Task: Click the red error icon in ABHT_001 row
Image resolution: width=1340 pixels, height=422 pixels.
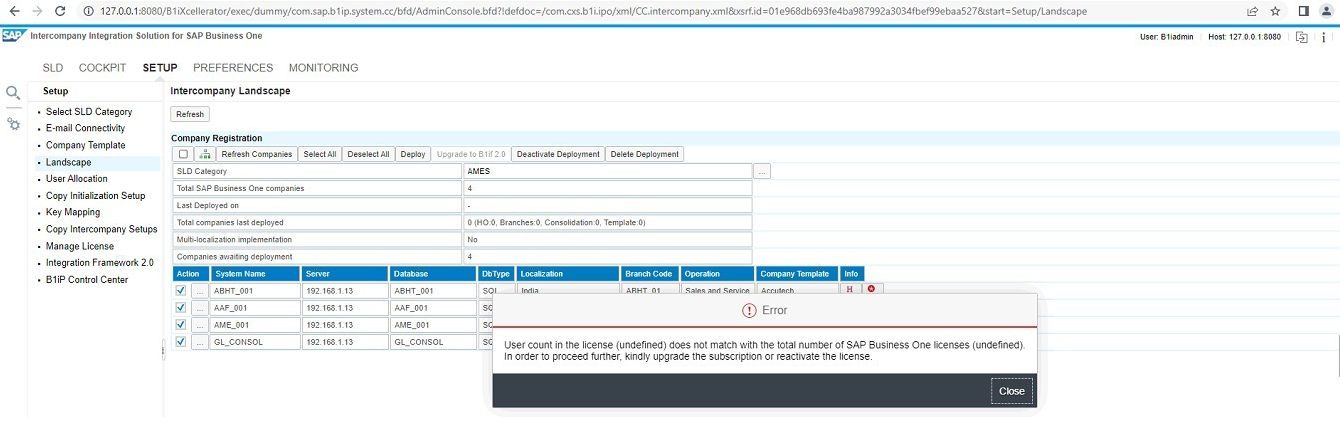Action: point(871,290)
